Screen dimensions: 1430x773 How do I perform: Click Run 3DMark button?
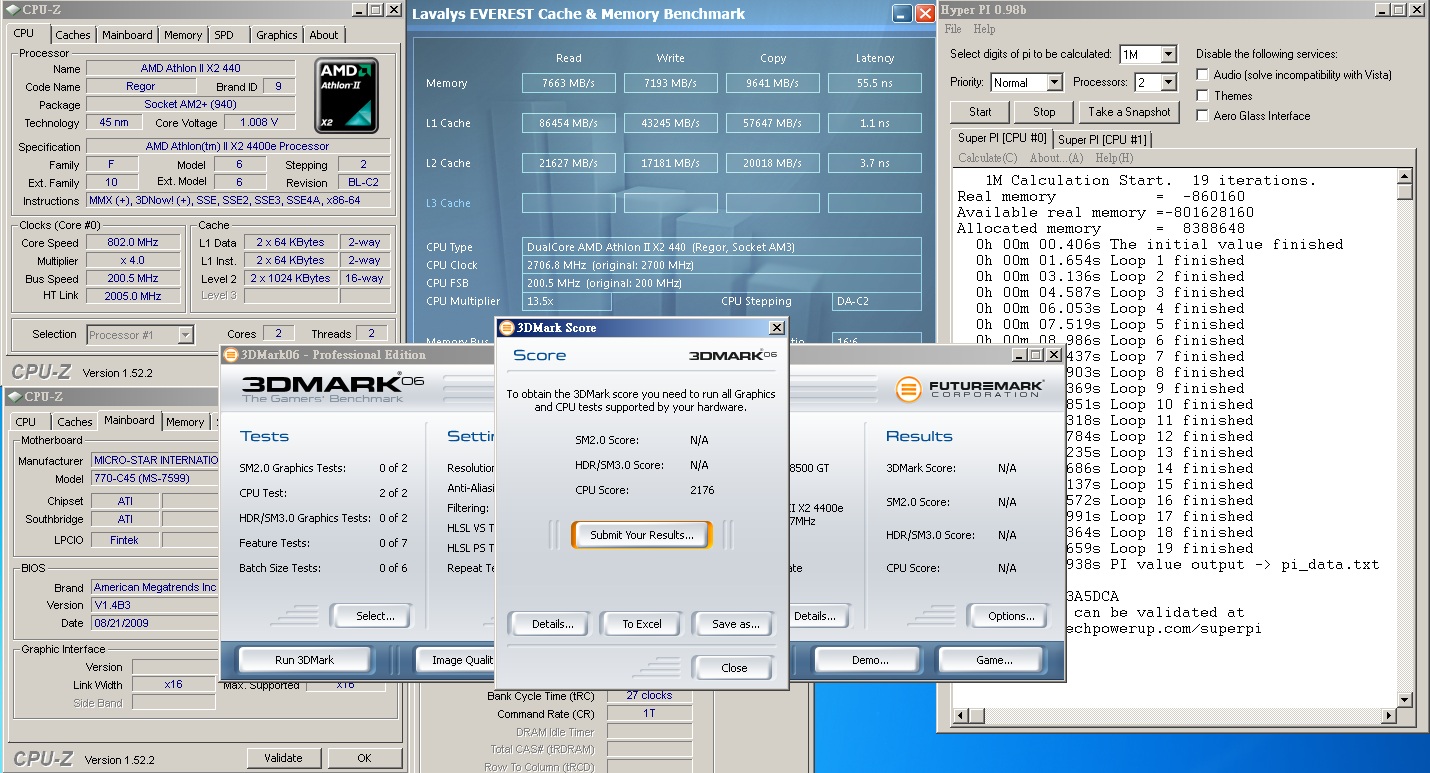coord(304,660)
